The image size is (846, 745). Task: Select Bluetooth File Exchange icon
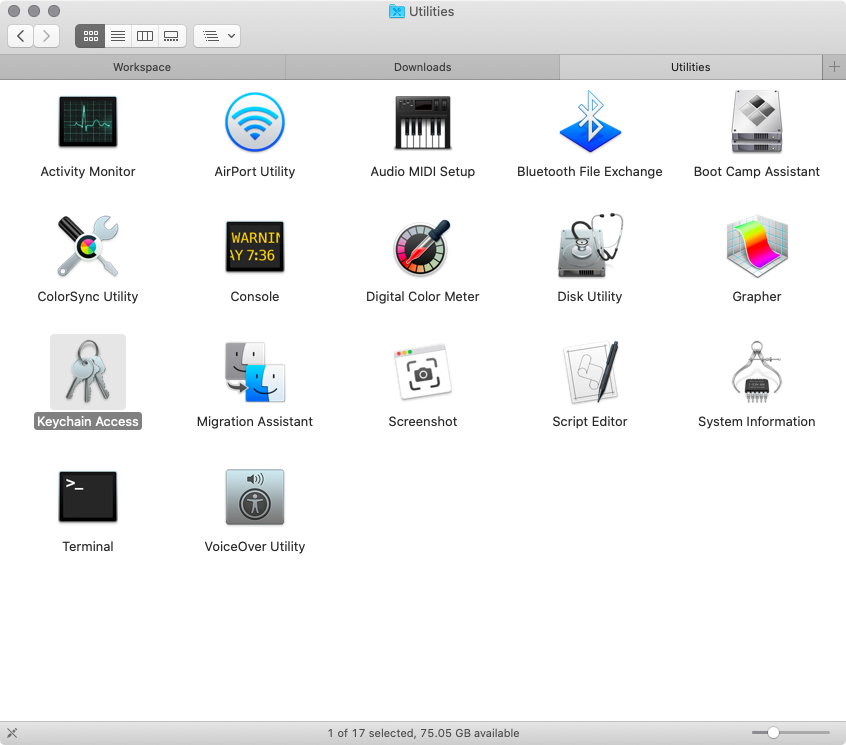pos(590,123)
